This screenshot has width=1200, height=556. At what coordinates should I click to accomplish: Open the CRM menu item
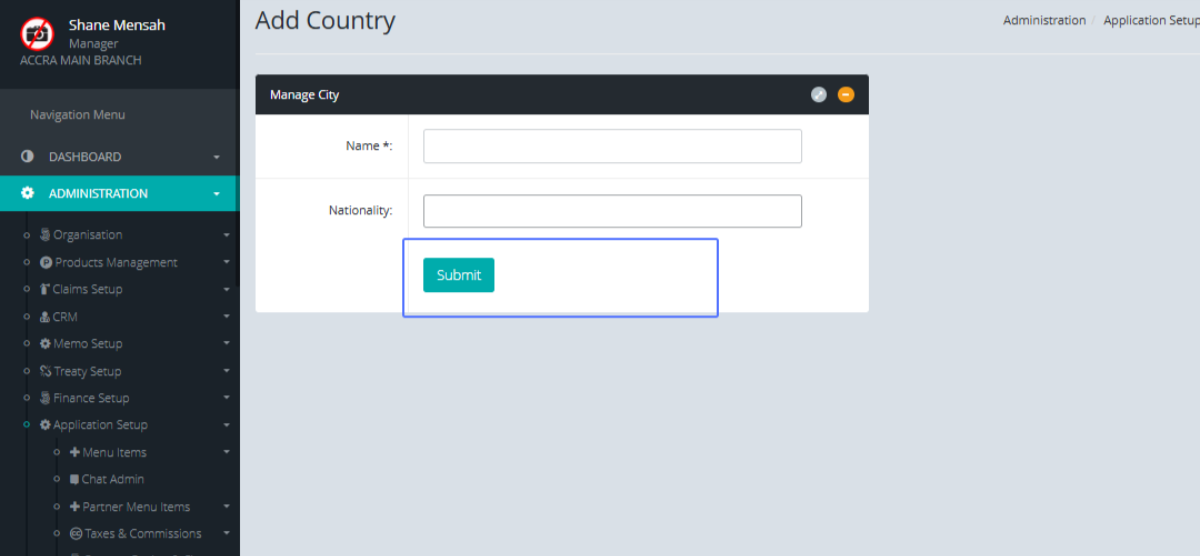(64, 317)
